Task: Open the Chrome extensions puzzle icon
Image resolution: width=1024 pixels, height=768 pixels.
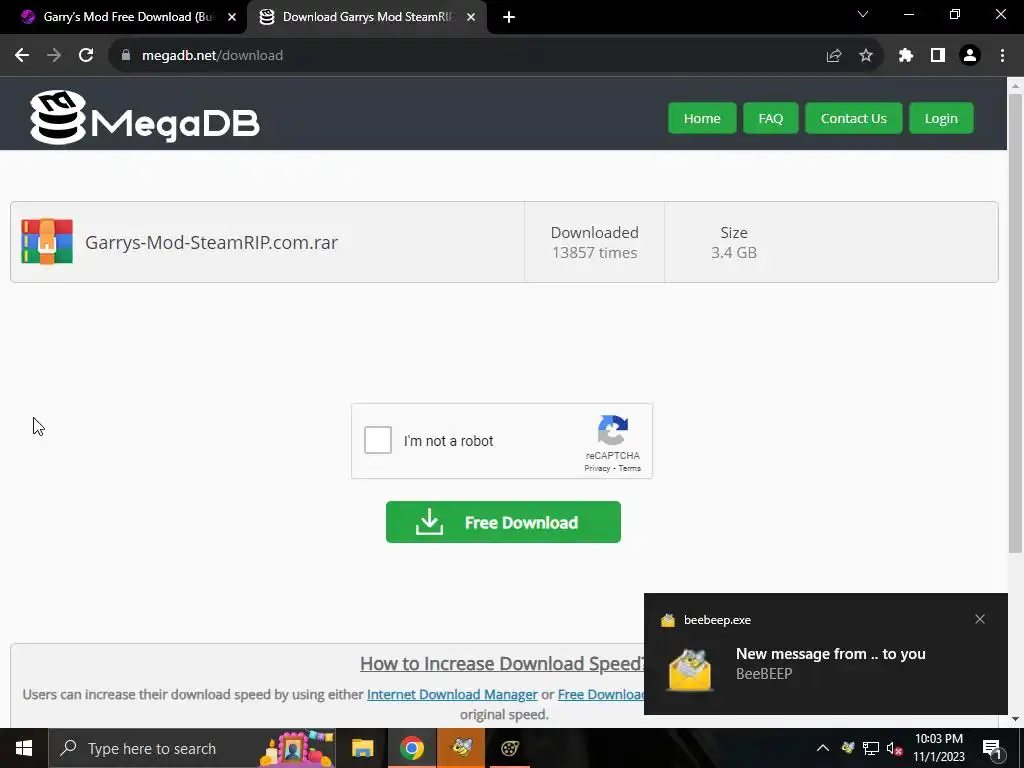Action: point(906,56)
